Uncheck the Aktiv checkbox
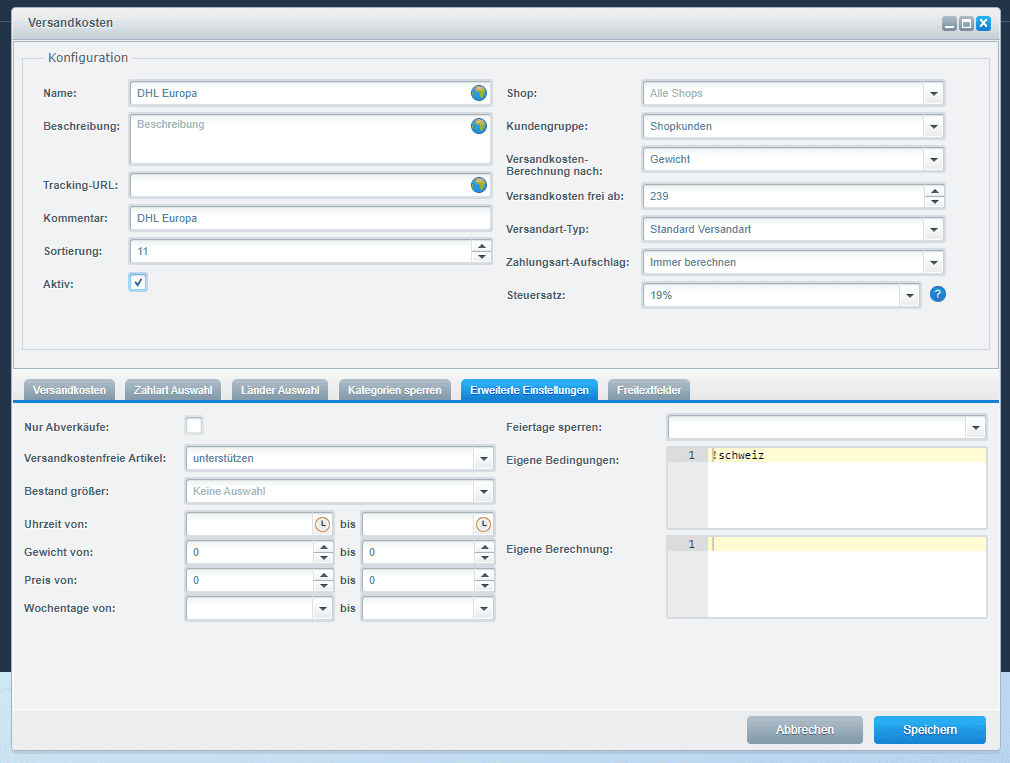This screenshot has height=763, width=1010. [138, 282]
